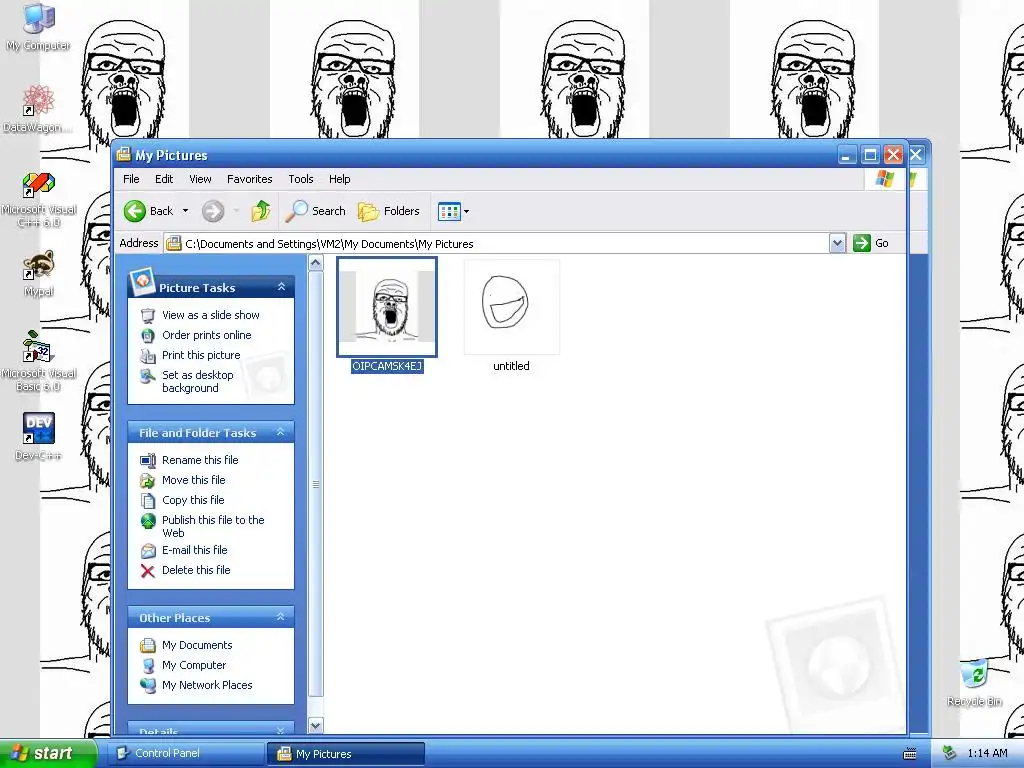Click the task pane scroll down arrow
This screenshot has height=768, width=1024.
pos(315,725)
